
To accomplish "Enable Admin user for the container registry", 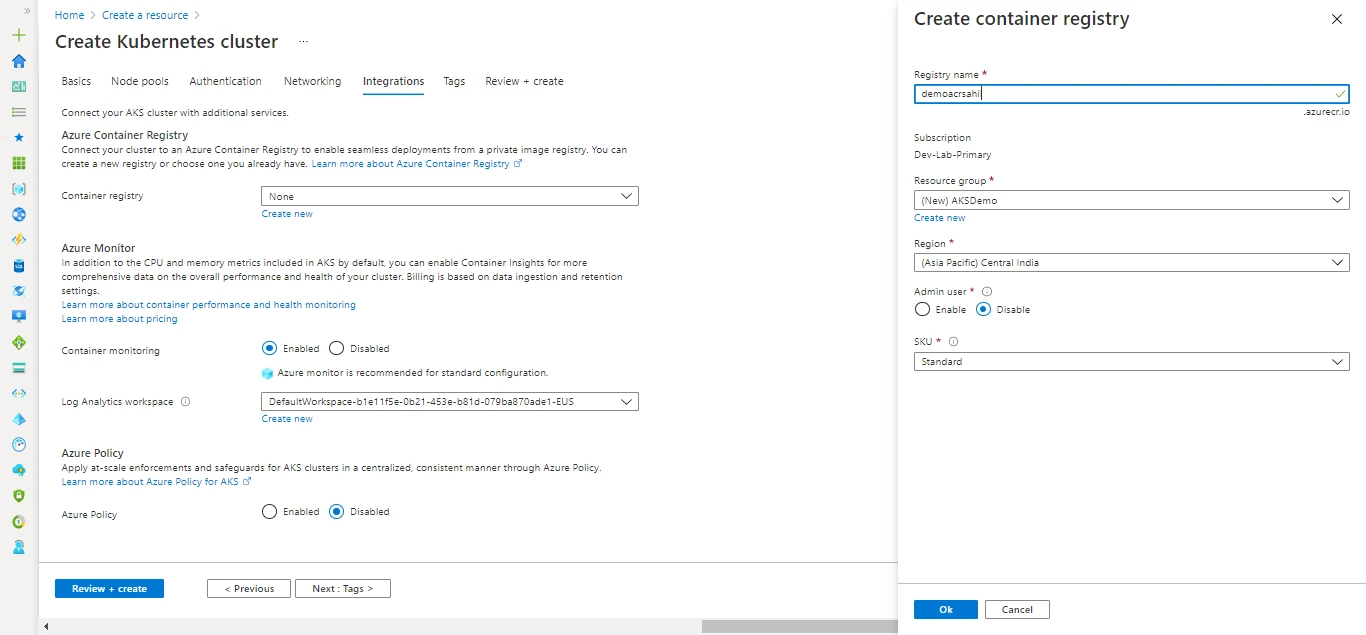I will click(921, 309).
